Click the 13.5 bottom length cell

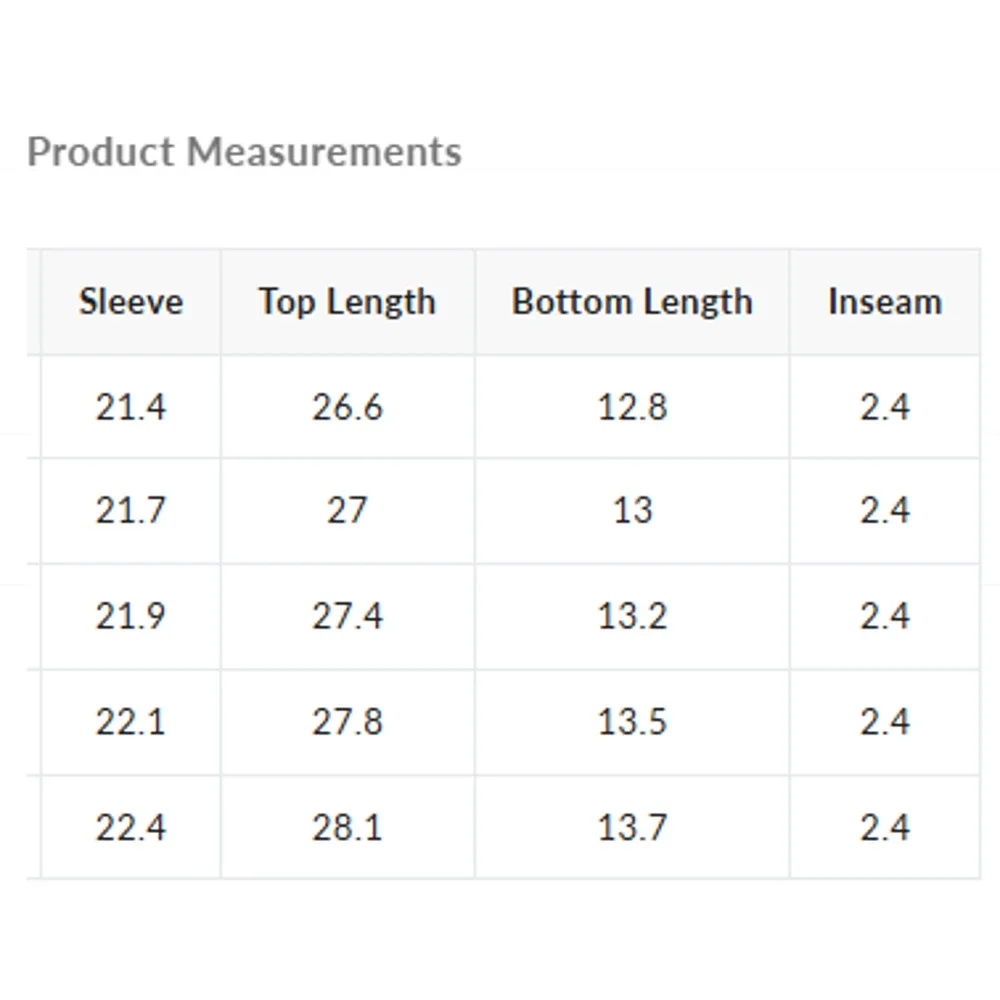point(632,723)
